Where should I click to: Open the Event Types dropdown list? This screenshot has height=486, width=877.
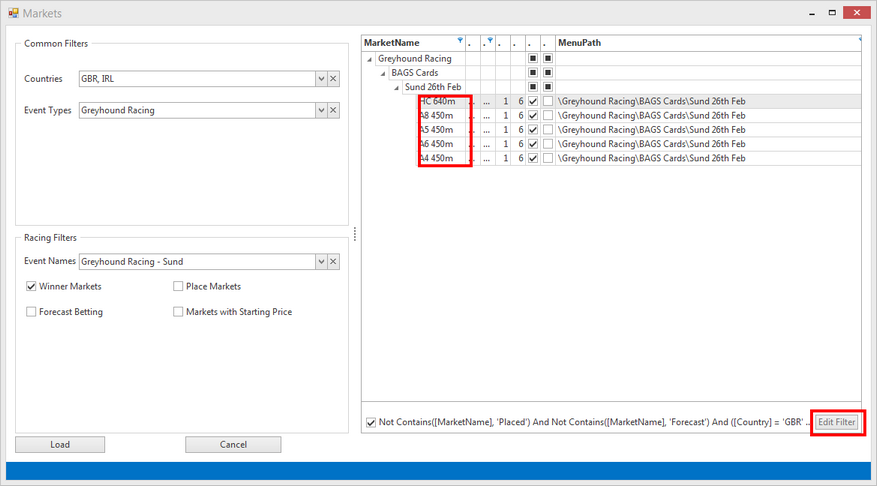click(321, 110)
